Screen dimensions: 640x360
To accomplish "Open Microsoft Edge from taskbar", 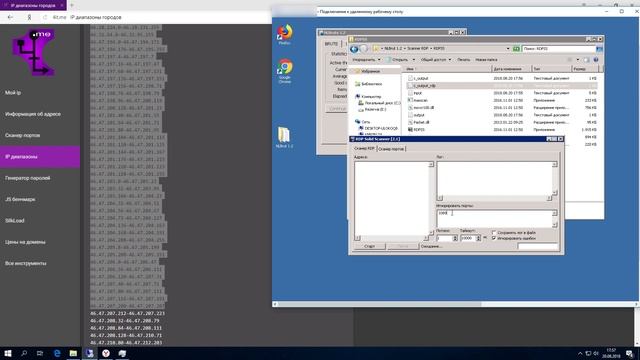I will click(x=57, y=353).
